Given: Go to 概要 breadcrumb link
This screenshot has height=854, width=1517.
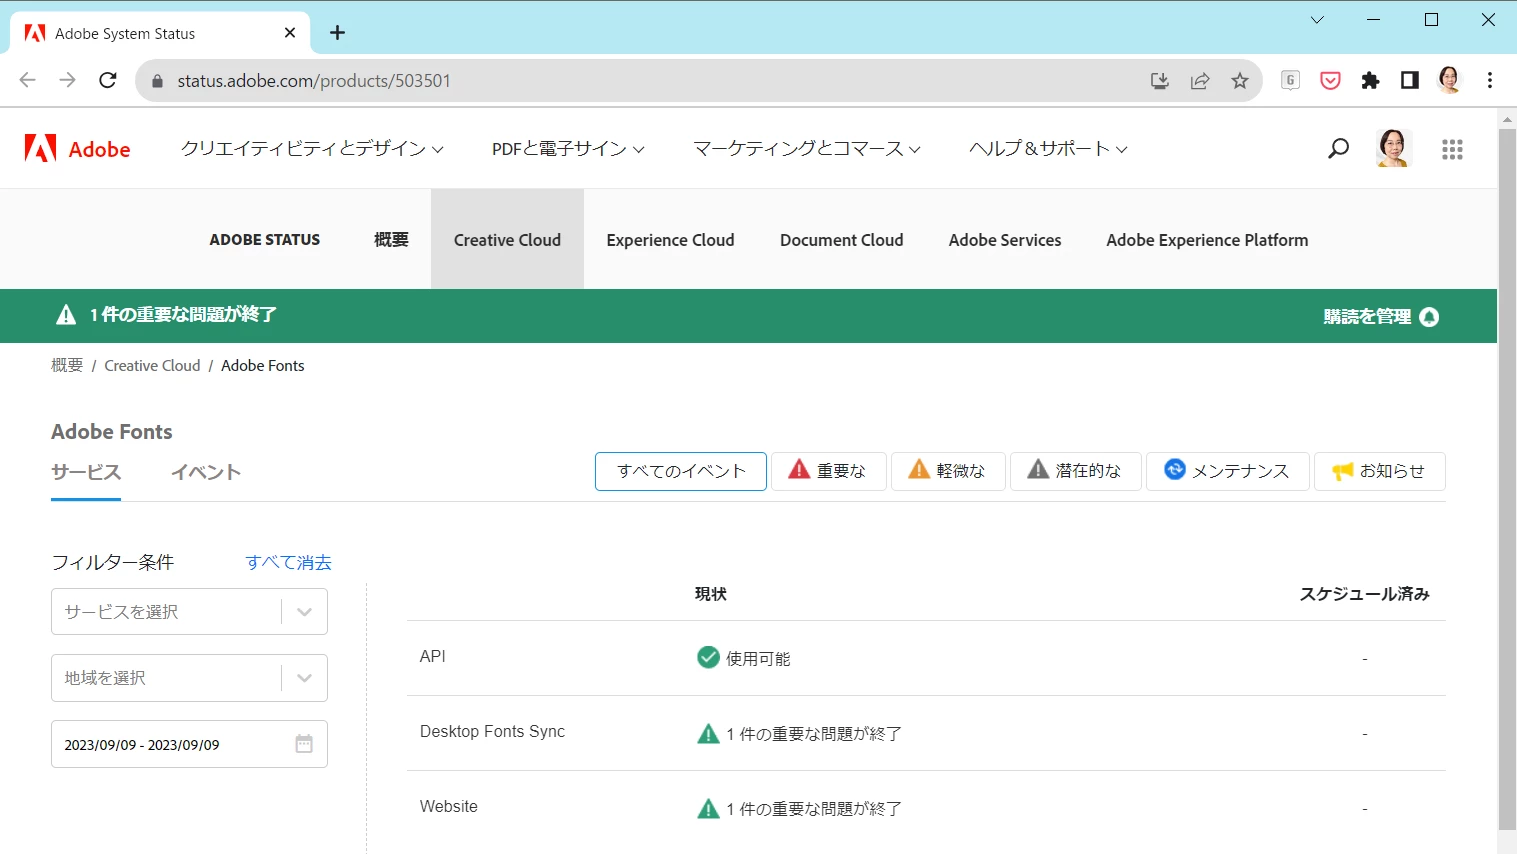Looking at the screenshot, I should (67, 366).
